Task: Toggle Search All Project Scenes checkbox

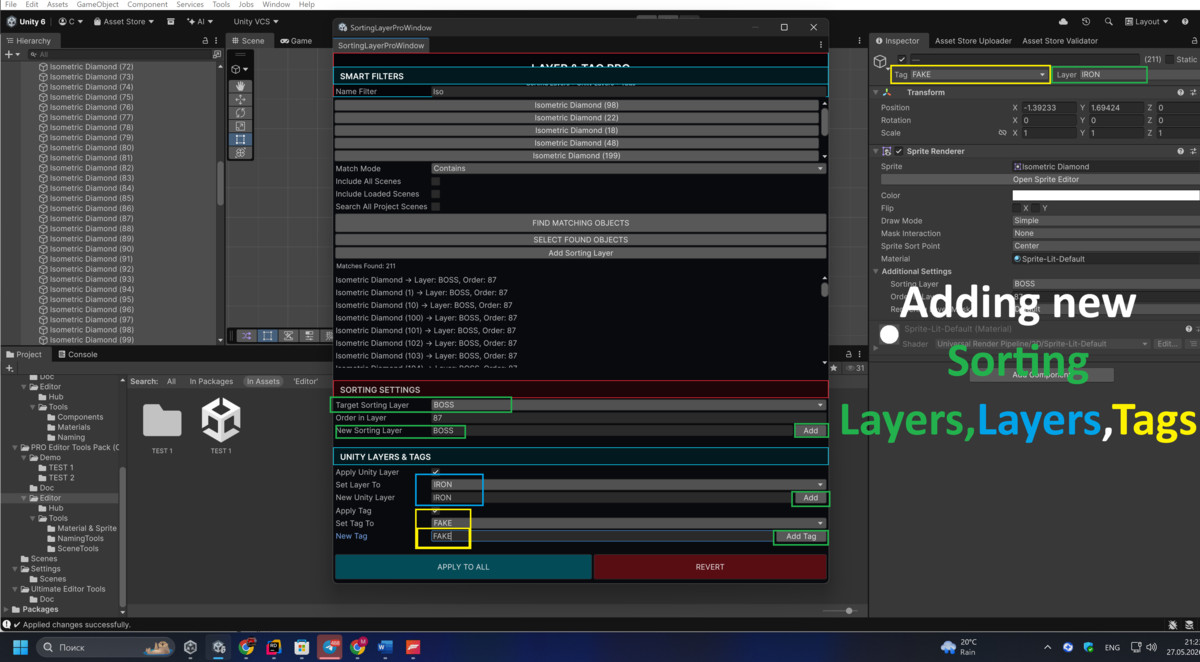Action: pos(435,206)
